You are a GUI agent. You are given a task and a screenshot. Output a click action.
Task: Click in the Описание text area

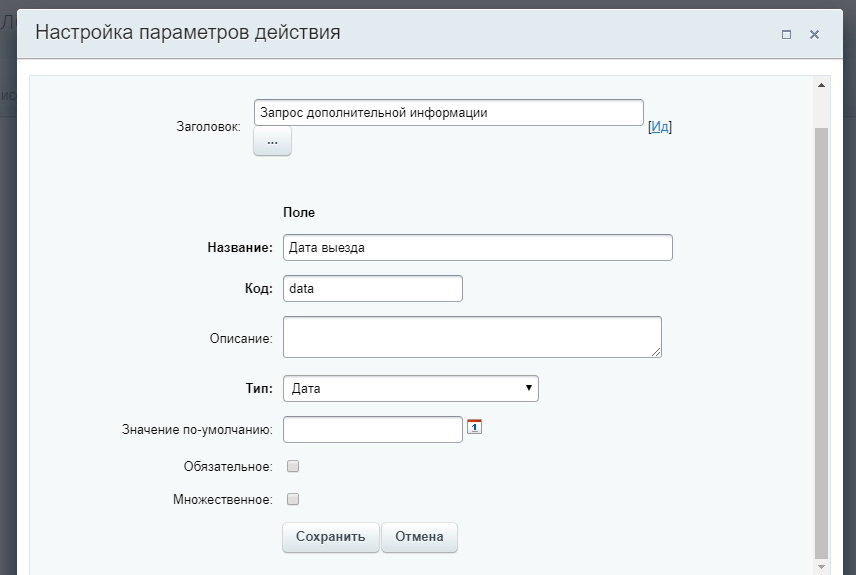tap(472, 337)
